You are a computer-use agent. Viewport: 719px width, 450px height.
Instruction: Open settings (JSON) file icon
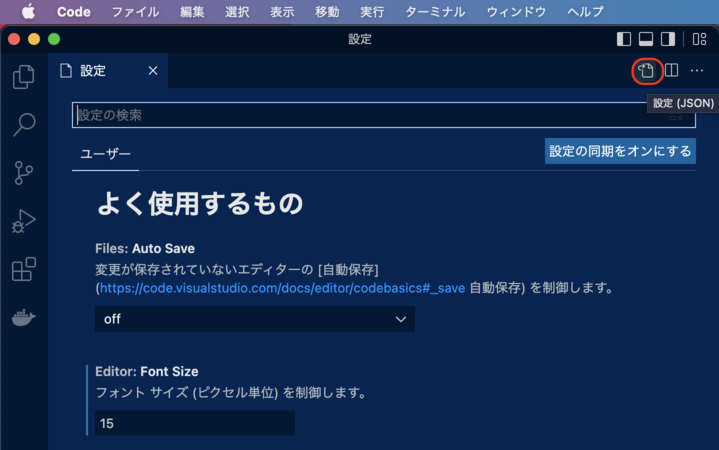[x=647, y=71]
